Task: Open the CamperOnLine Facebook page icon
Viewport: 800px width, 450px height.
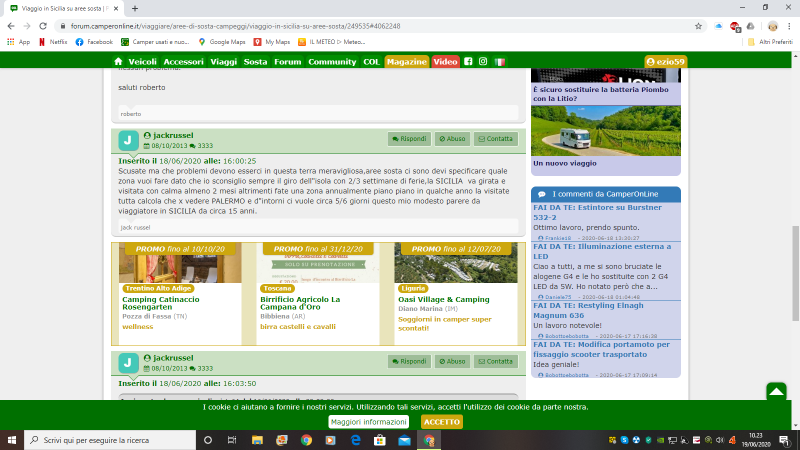Action: click(x=469, y=62)
